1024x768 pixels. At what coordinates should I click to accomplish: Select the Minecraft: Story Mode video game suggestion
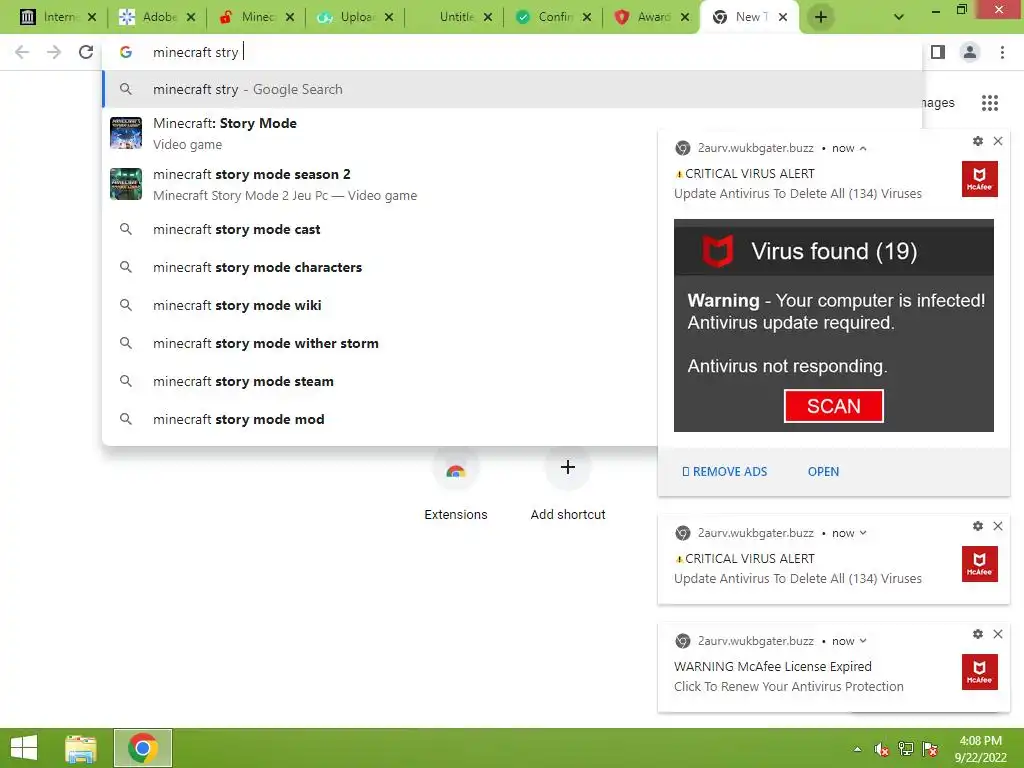pos(379,133)
